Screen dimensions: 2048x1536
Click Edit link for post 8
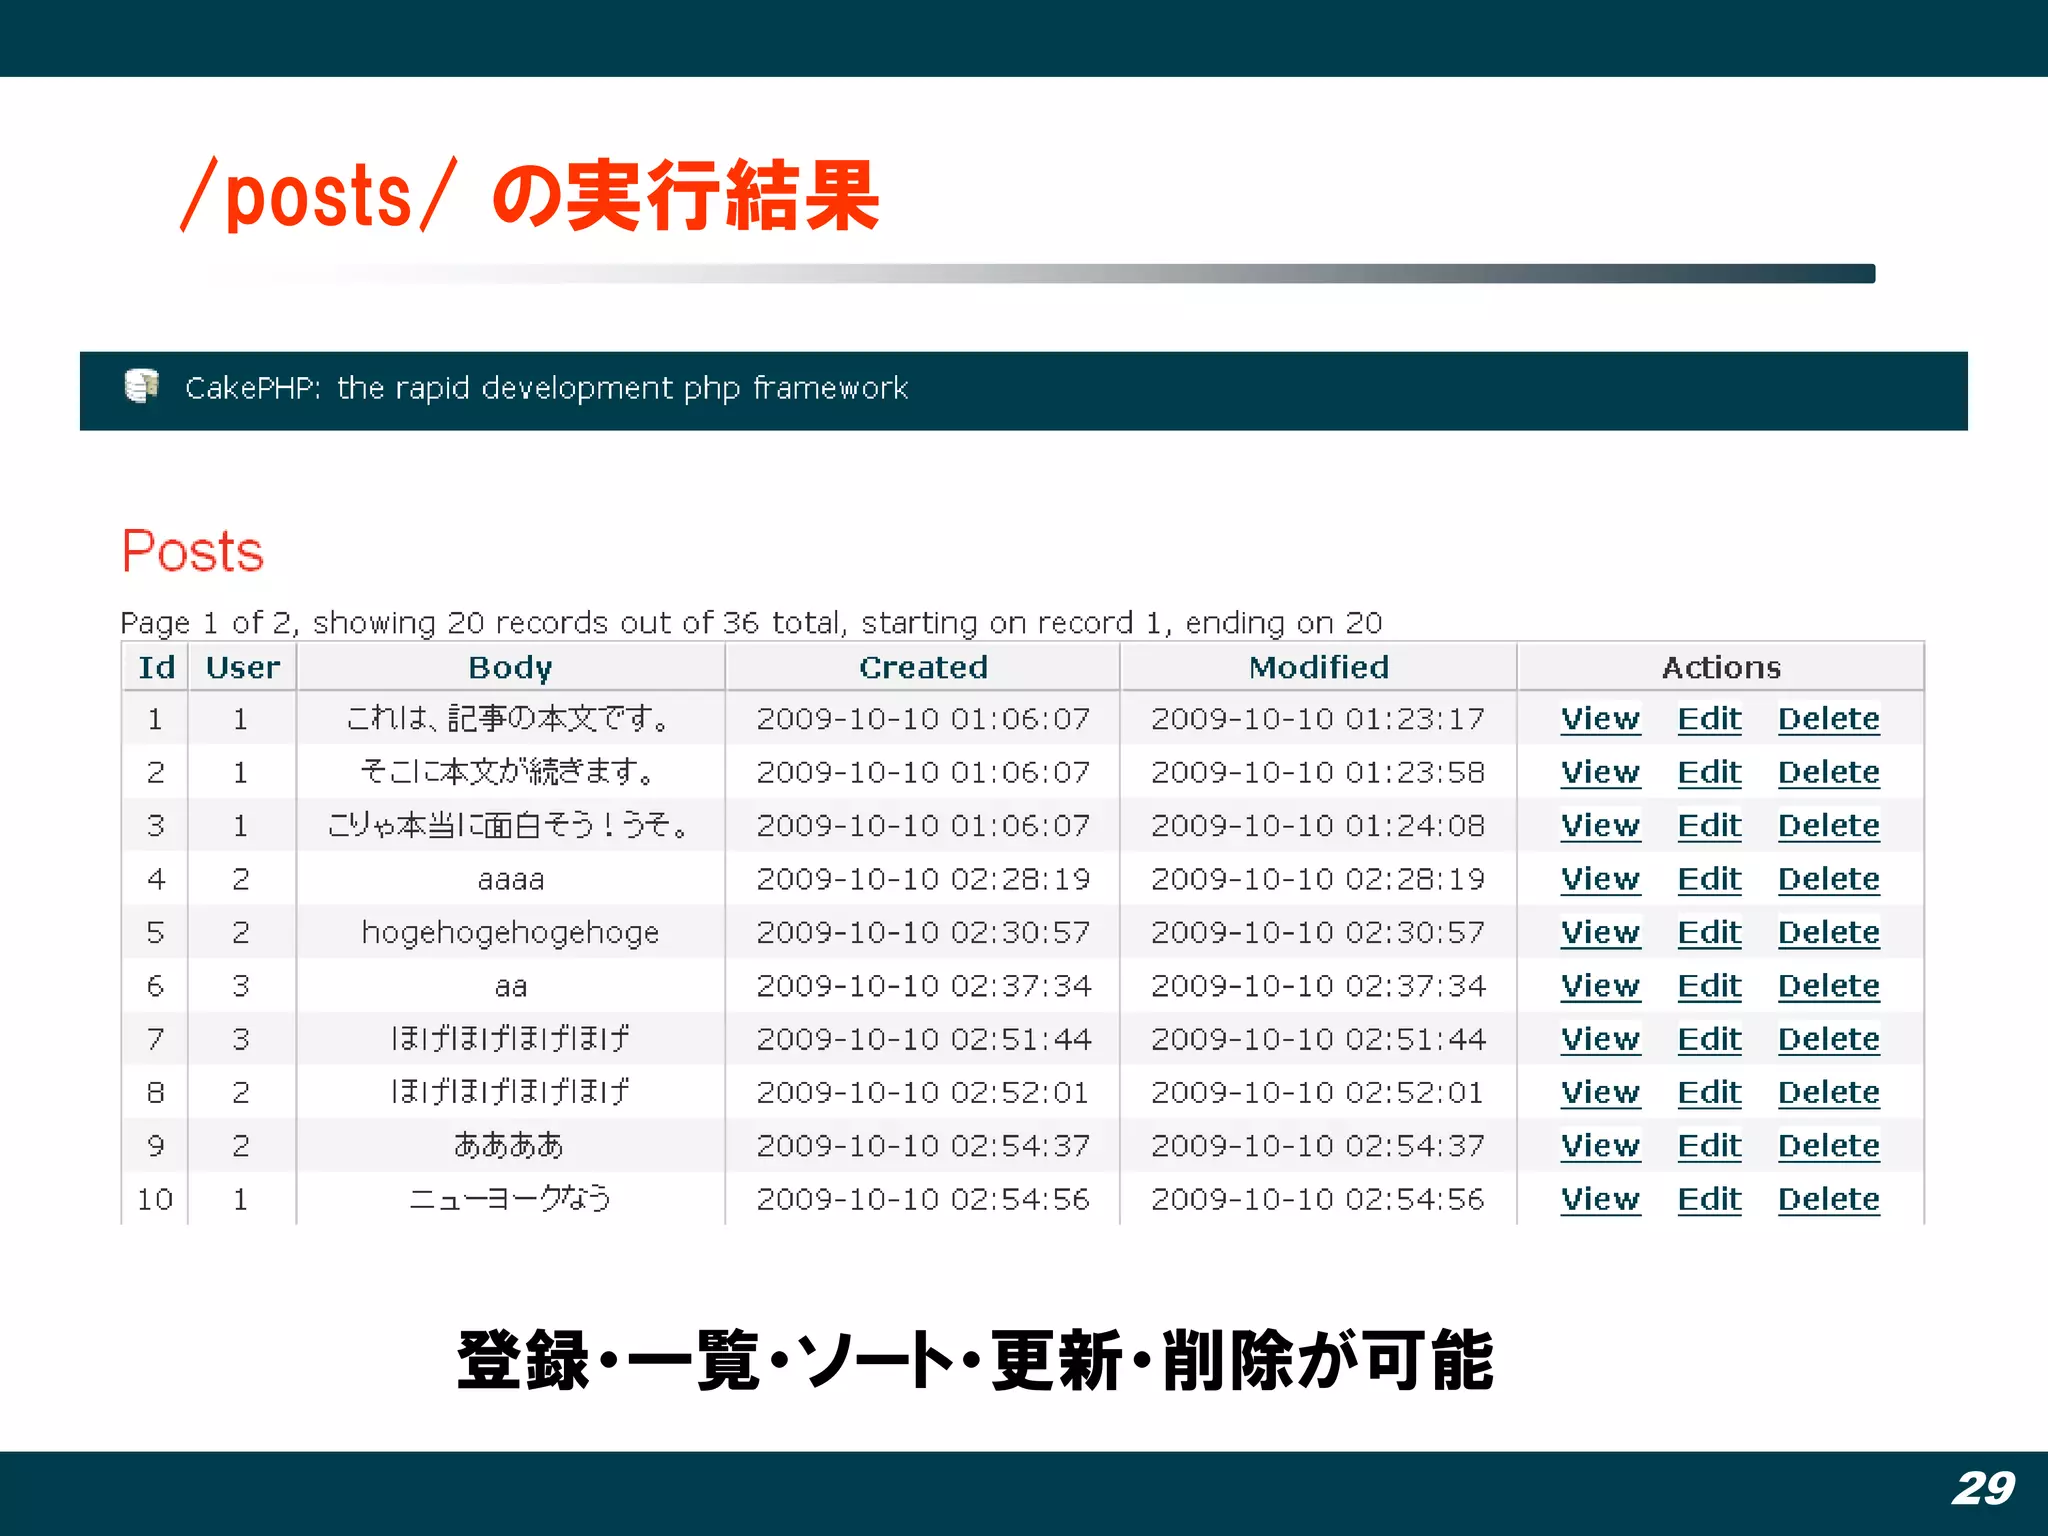[1709, 1092]
